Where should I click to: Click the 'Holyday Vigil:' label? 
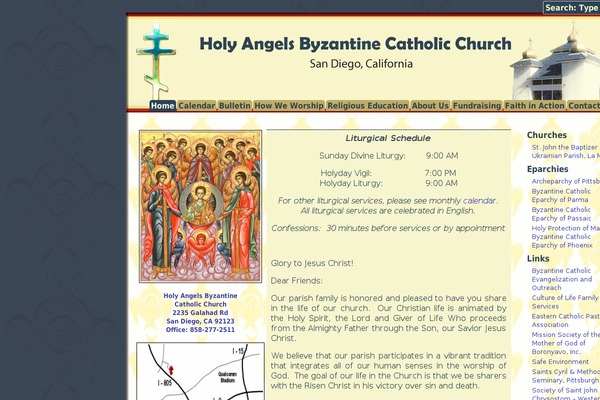346,173
